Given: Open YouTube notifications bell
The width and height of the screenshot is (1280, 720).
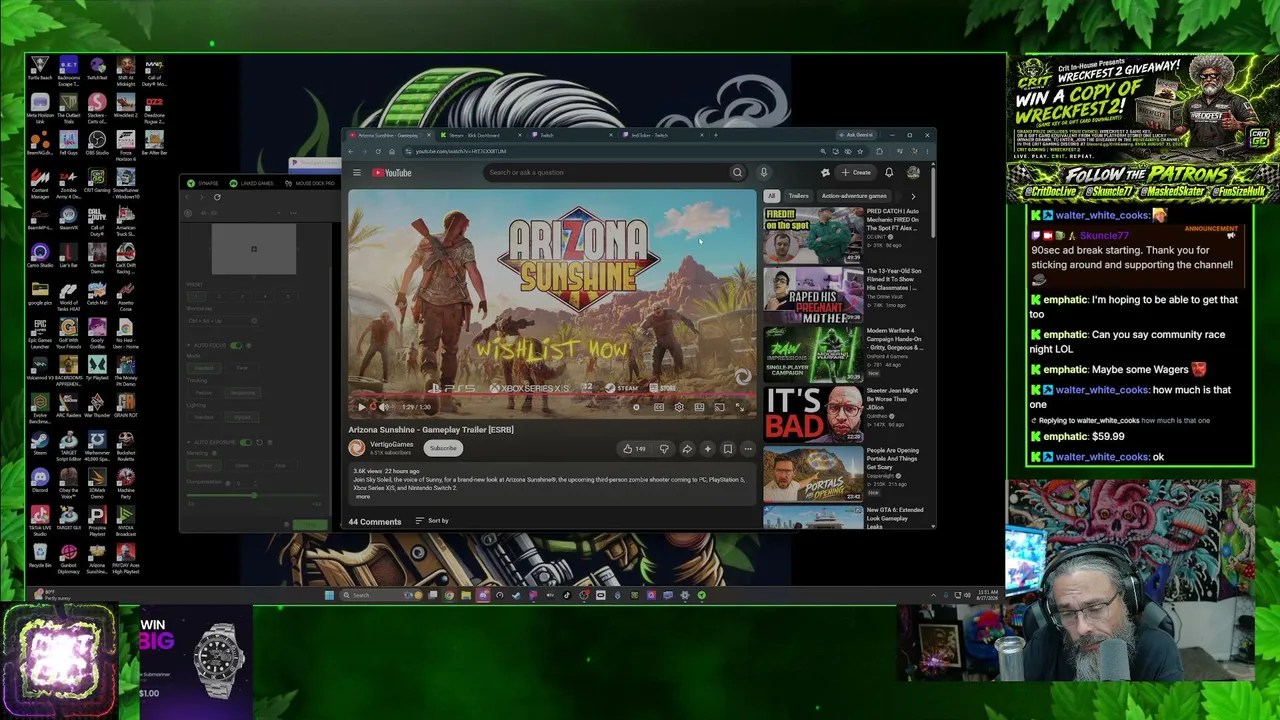Looking at the screenshot, I should click(888, 172).
